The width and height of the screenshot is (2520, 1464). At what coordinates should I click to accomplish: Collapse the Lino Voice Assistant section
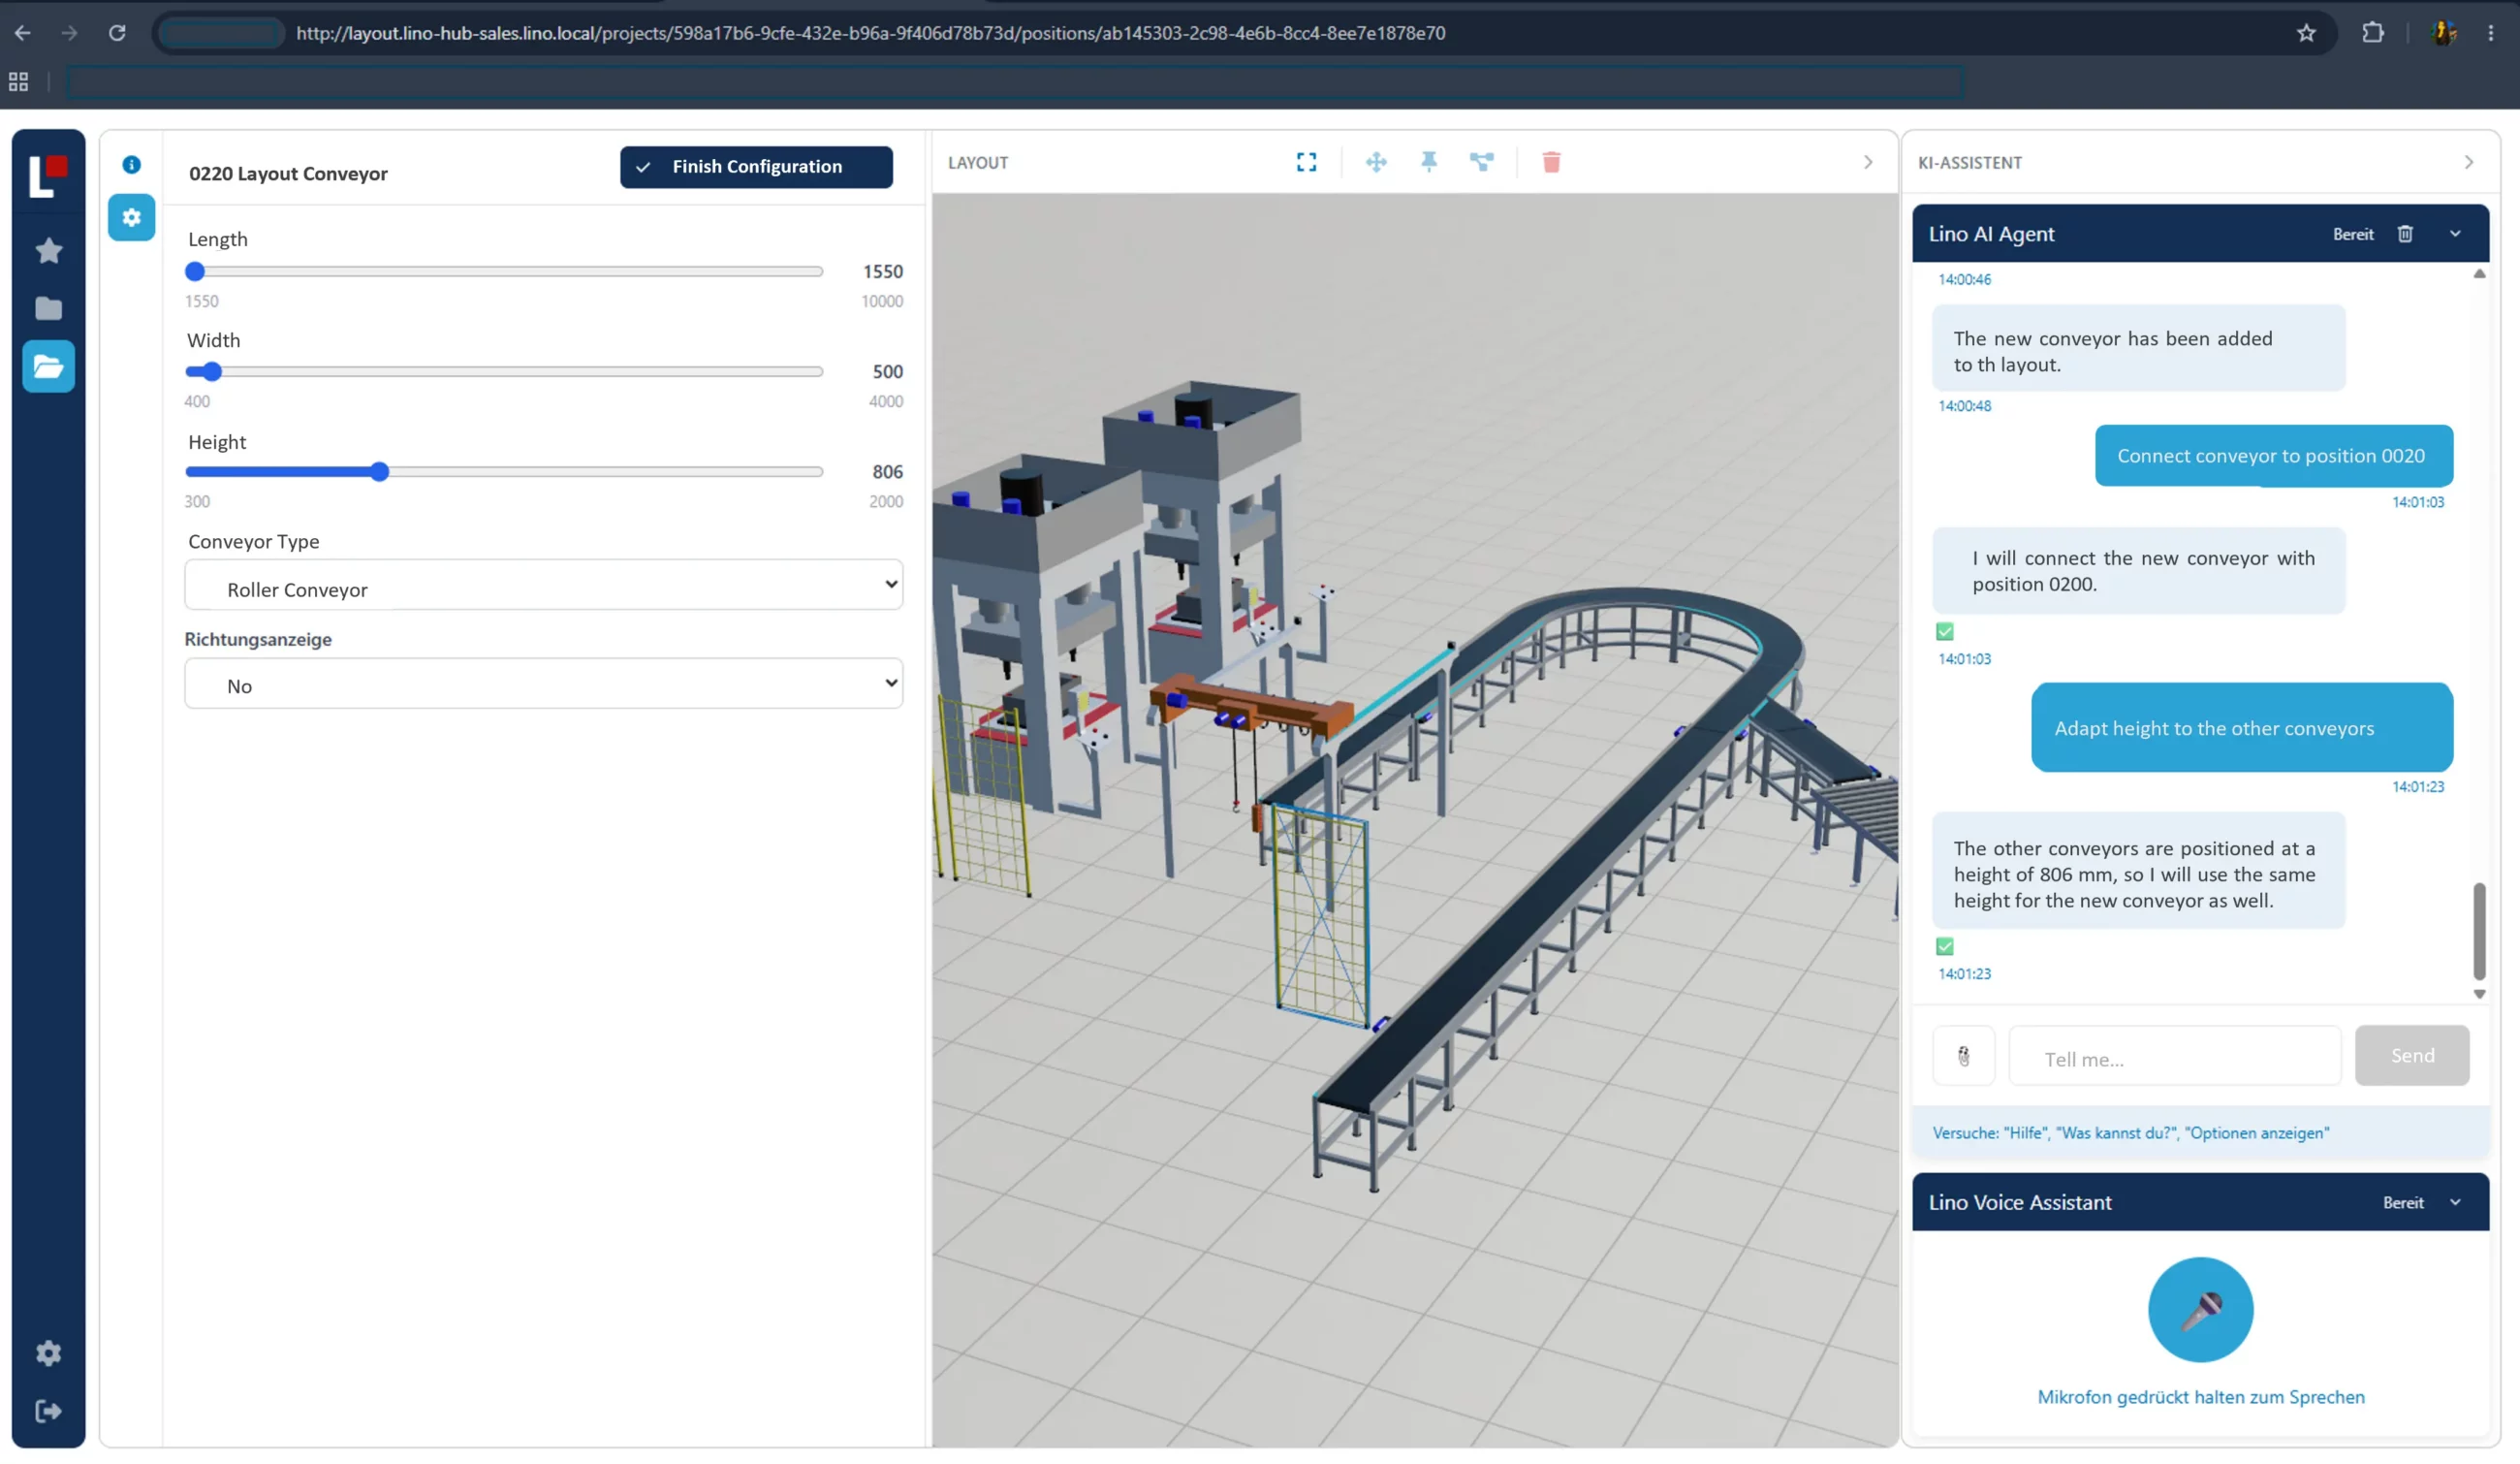(x=2455, y=1203)
